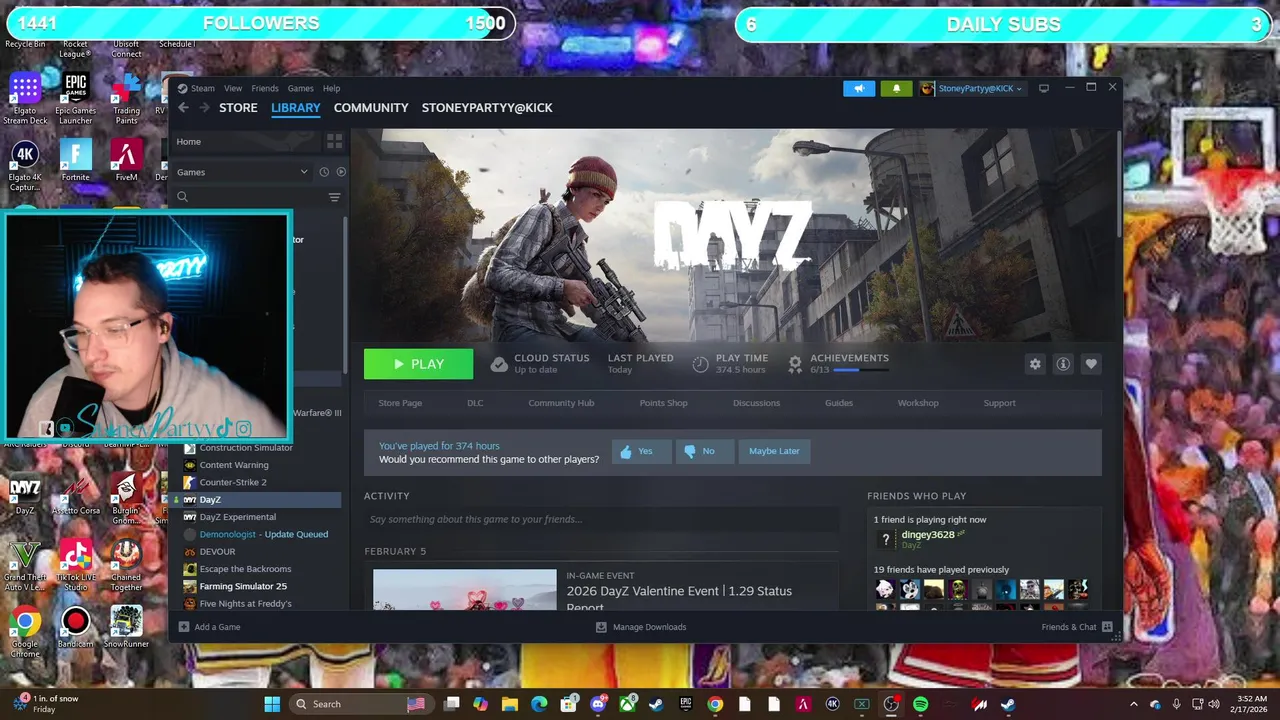Open the Support link
The width and height of the screenshot is (1280, 720).
point(999,403)
